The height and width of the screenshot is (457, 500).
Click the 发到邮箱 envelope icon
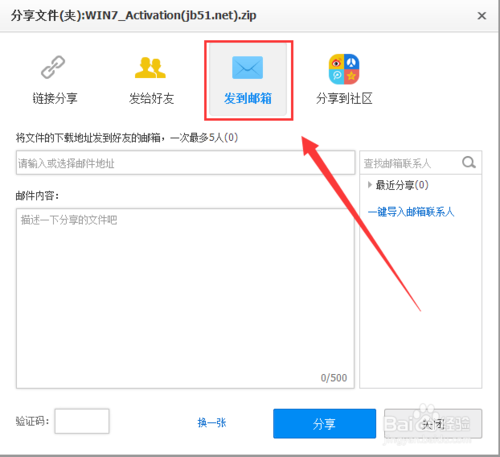247,68
